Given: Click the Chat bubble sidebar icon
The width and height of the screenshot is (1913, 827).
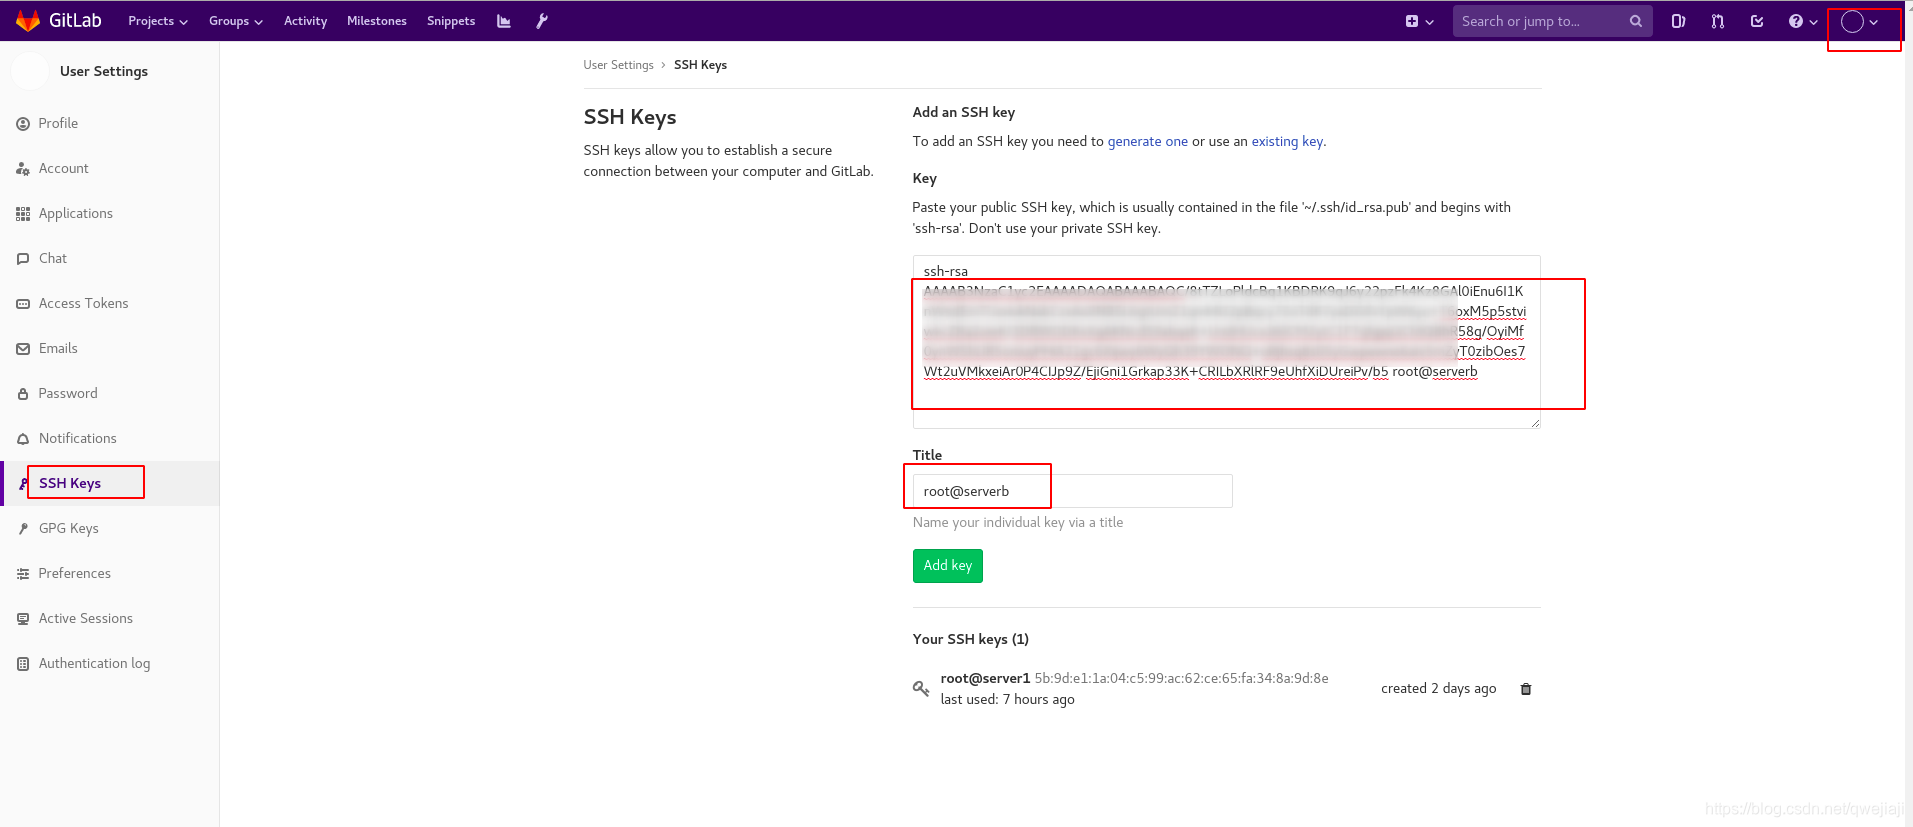Looking at the screenshot, I should point(23,259).
